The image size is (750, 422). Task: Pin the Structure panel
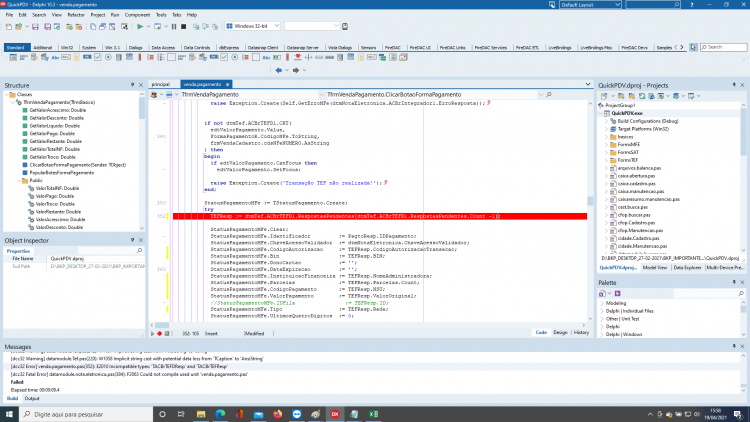[x=132, y=85]
